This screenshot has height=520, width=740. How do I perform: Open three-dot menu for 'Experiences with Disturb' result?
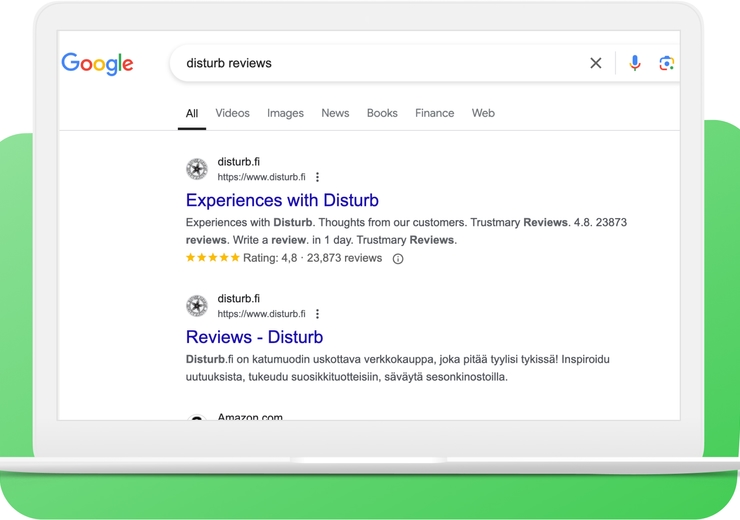click(317, 177)
